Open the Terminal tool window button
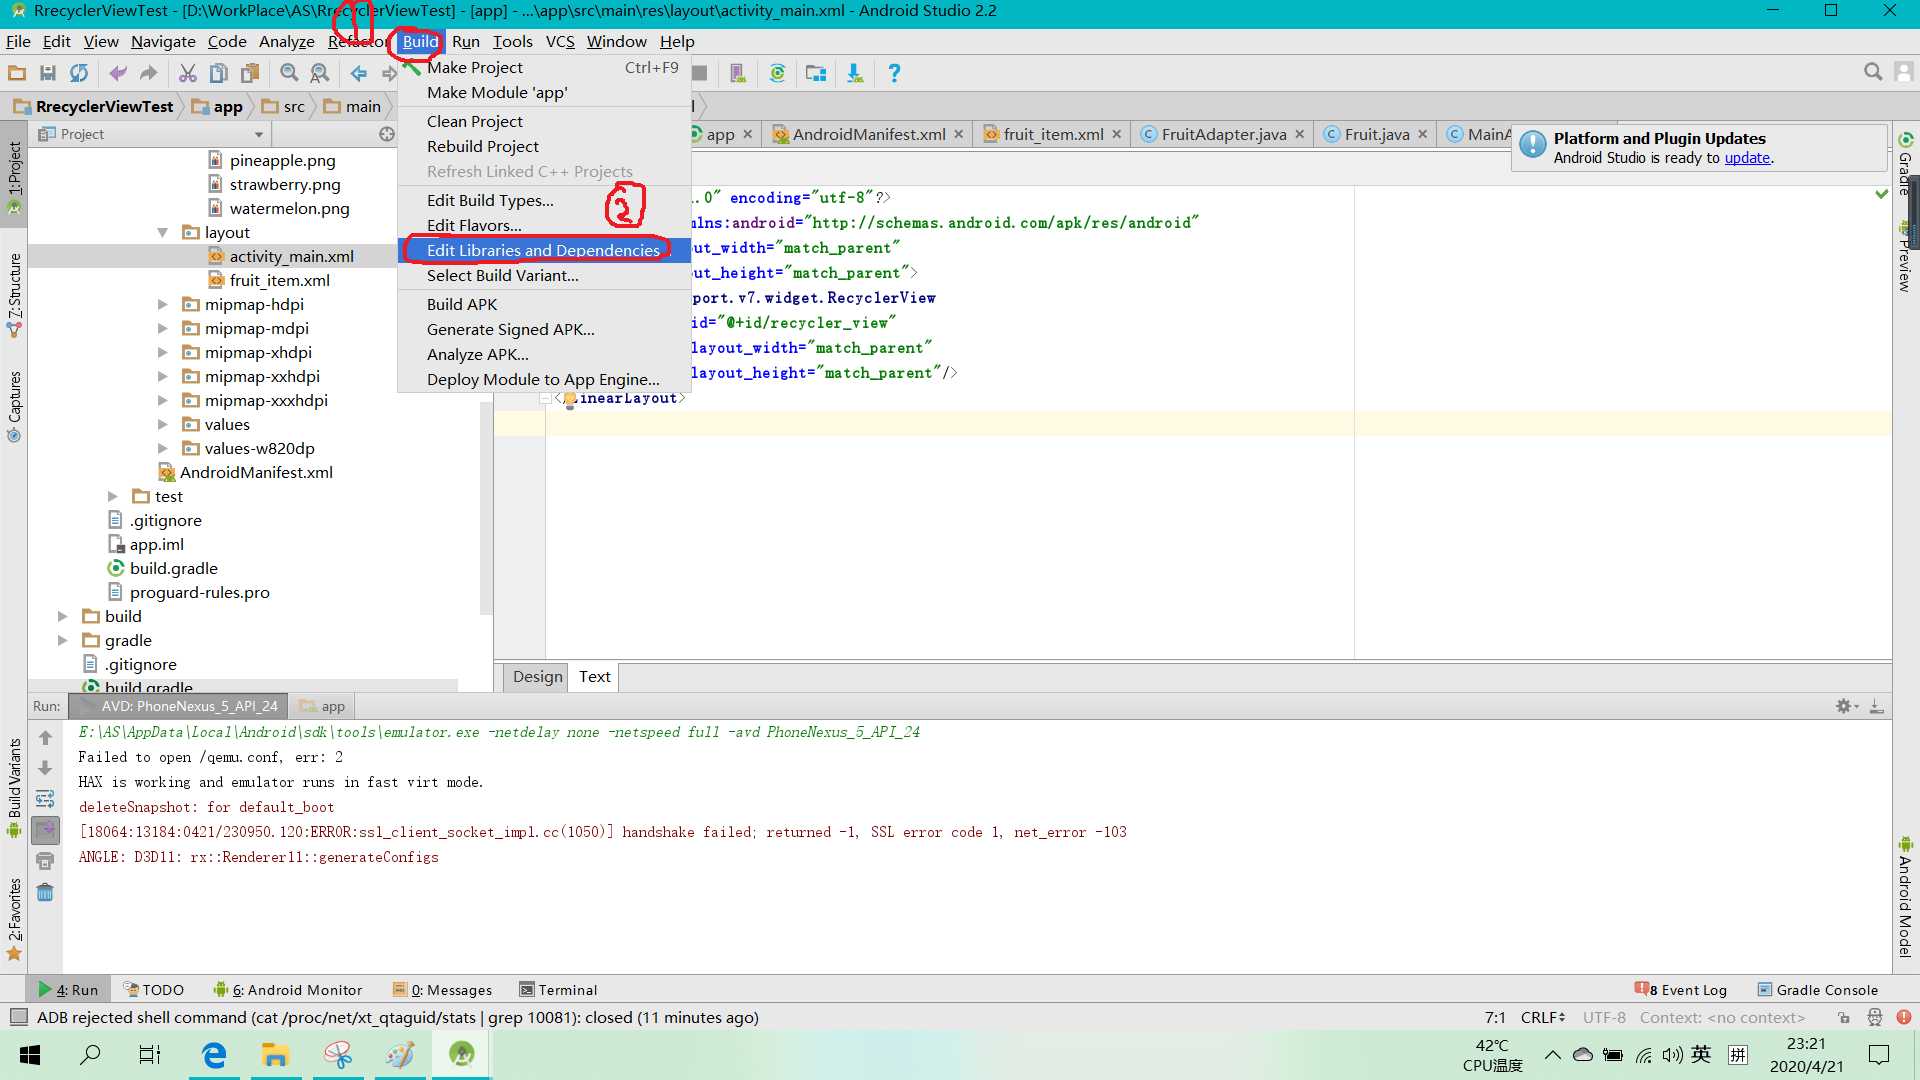This screenshot has height=1080, width=1920. pos(558,990)
